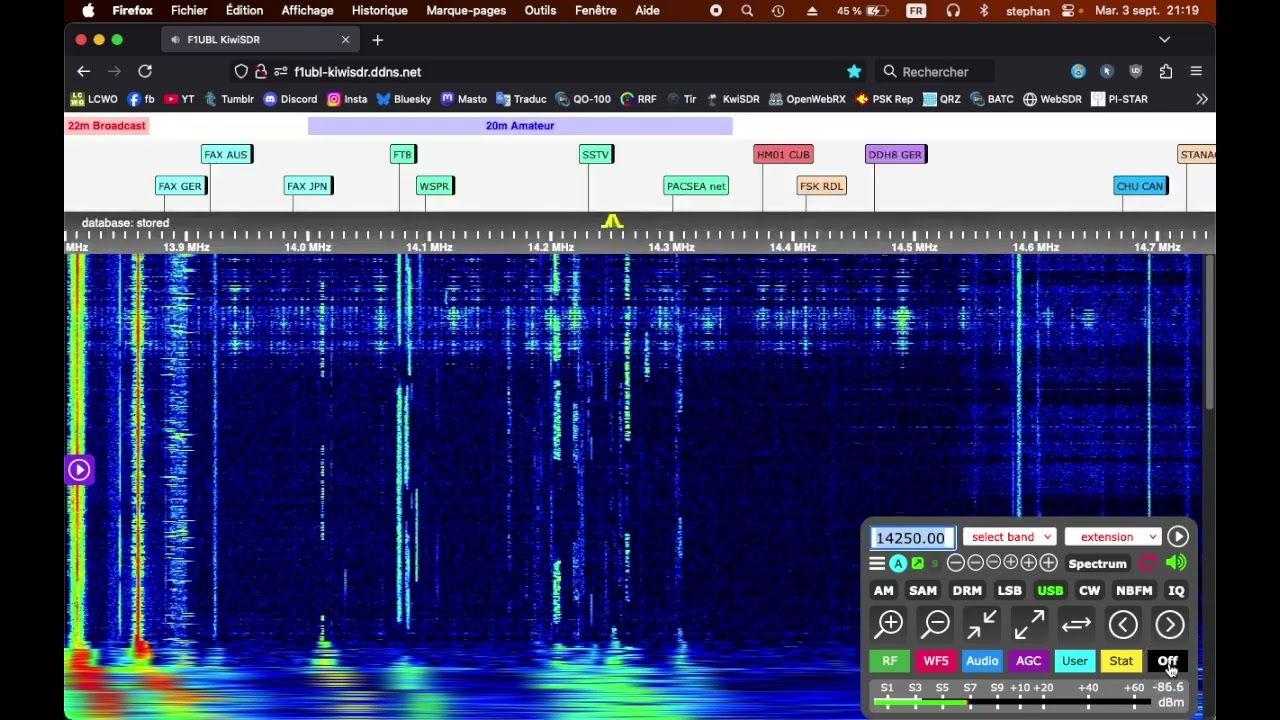1280x720 pixels.
Task: Reload the page with Firefox reload icon
Action: click(x=145, y=72)
